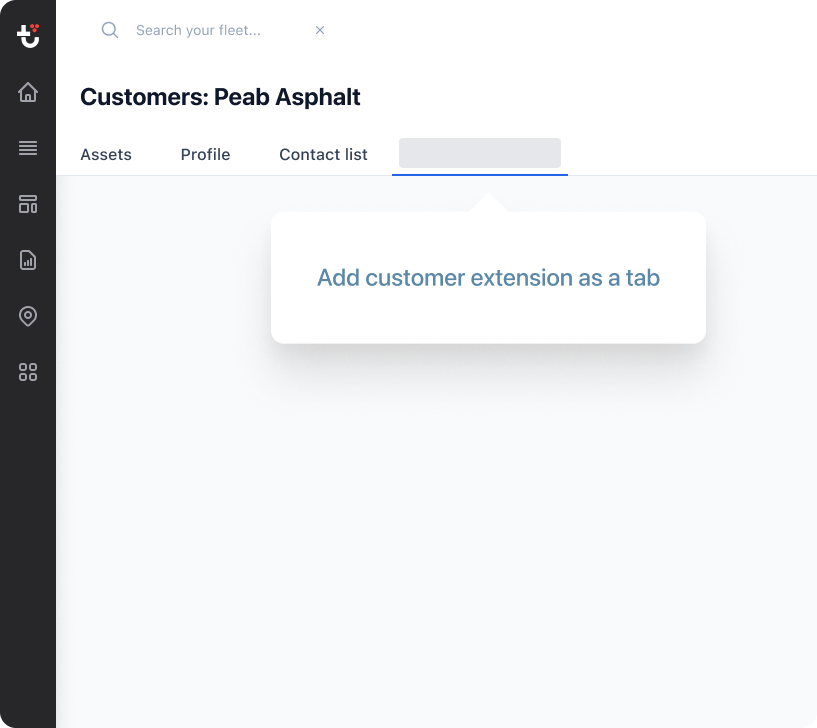
Task: Open the list view icon in sidebar
Action: tap(28, 149)
